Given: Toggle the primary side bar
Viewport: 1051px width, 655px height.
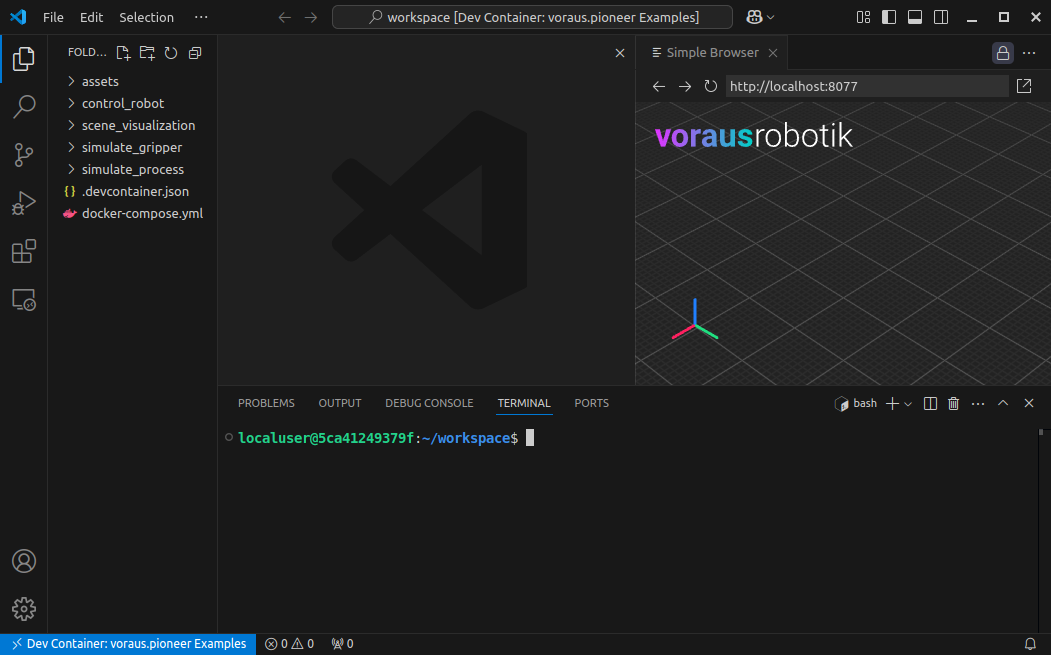Looking at the screenshot, I should coord(889,17).
